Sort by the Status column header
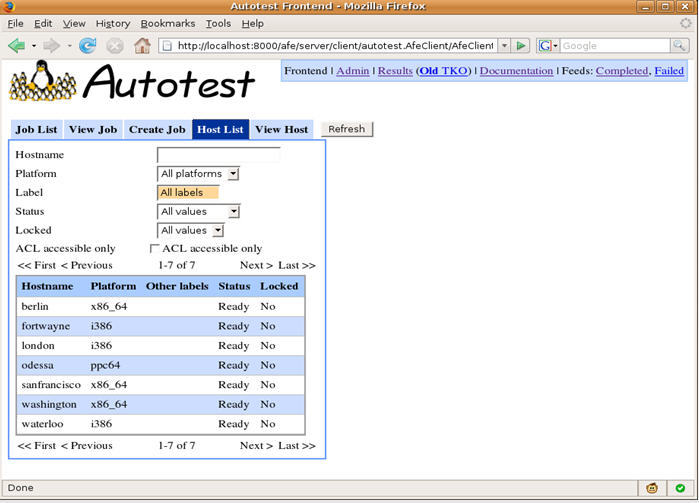The width and height of the screenshot is (699, 503). tap(234, 286)
